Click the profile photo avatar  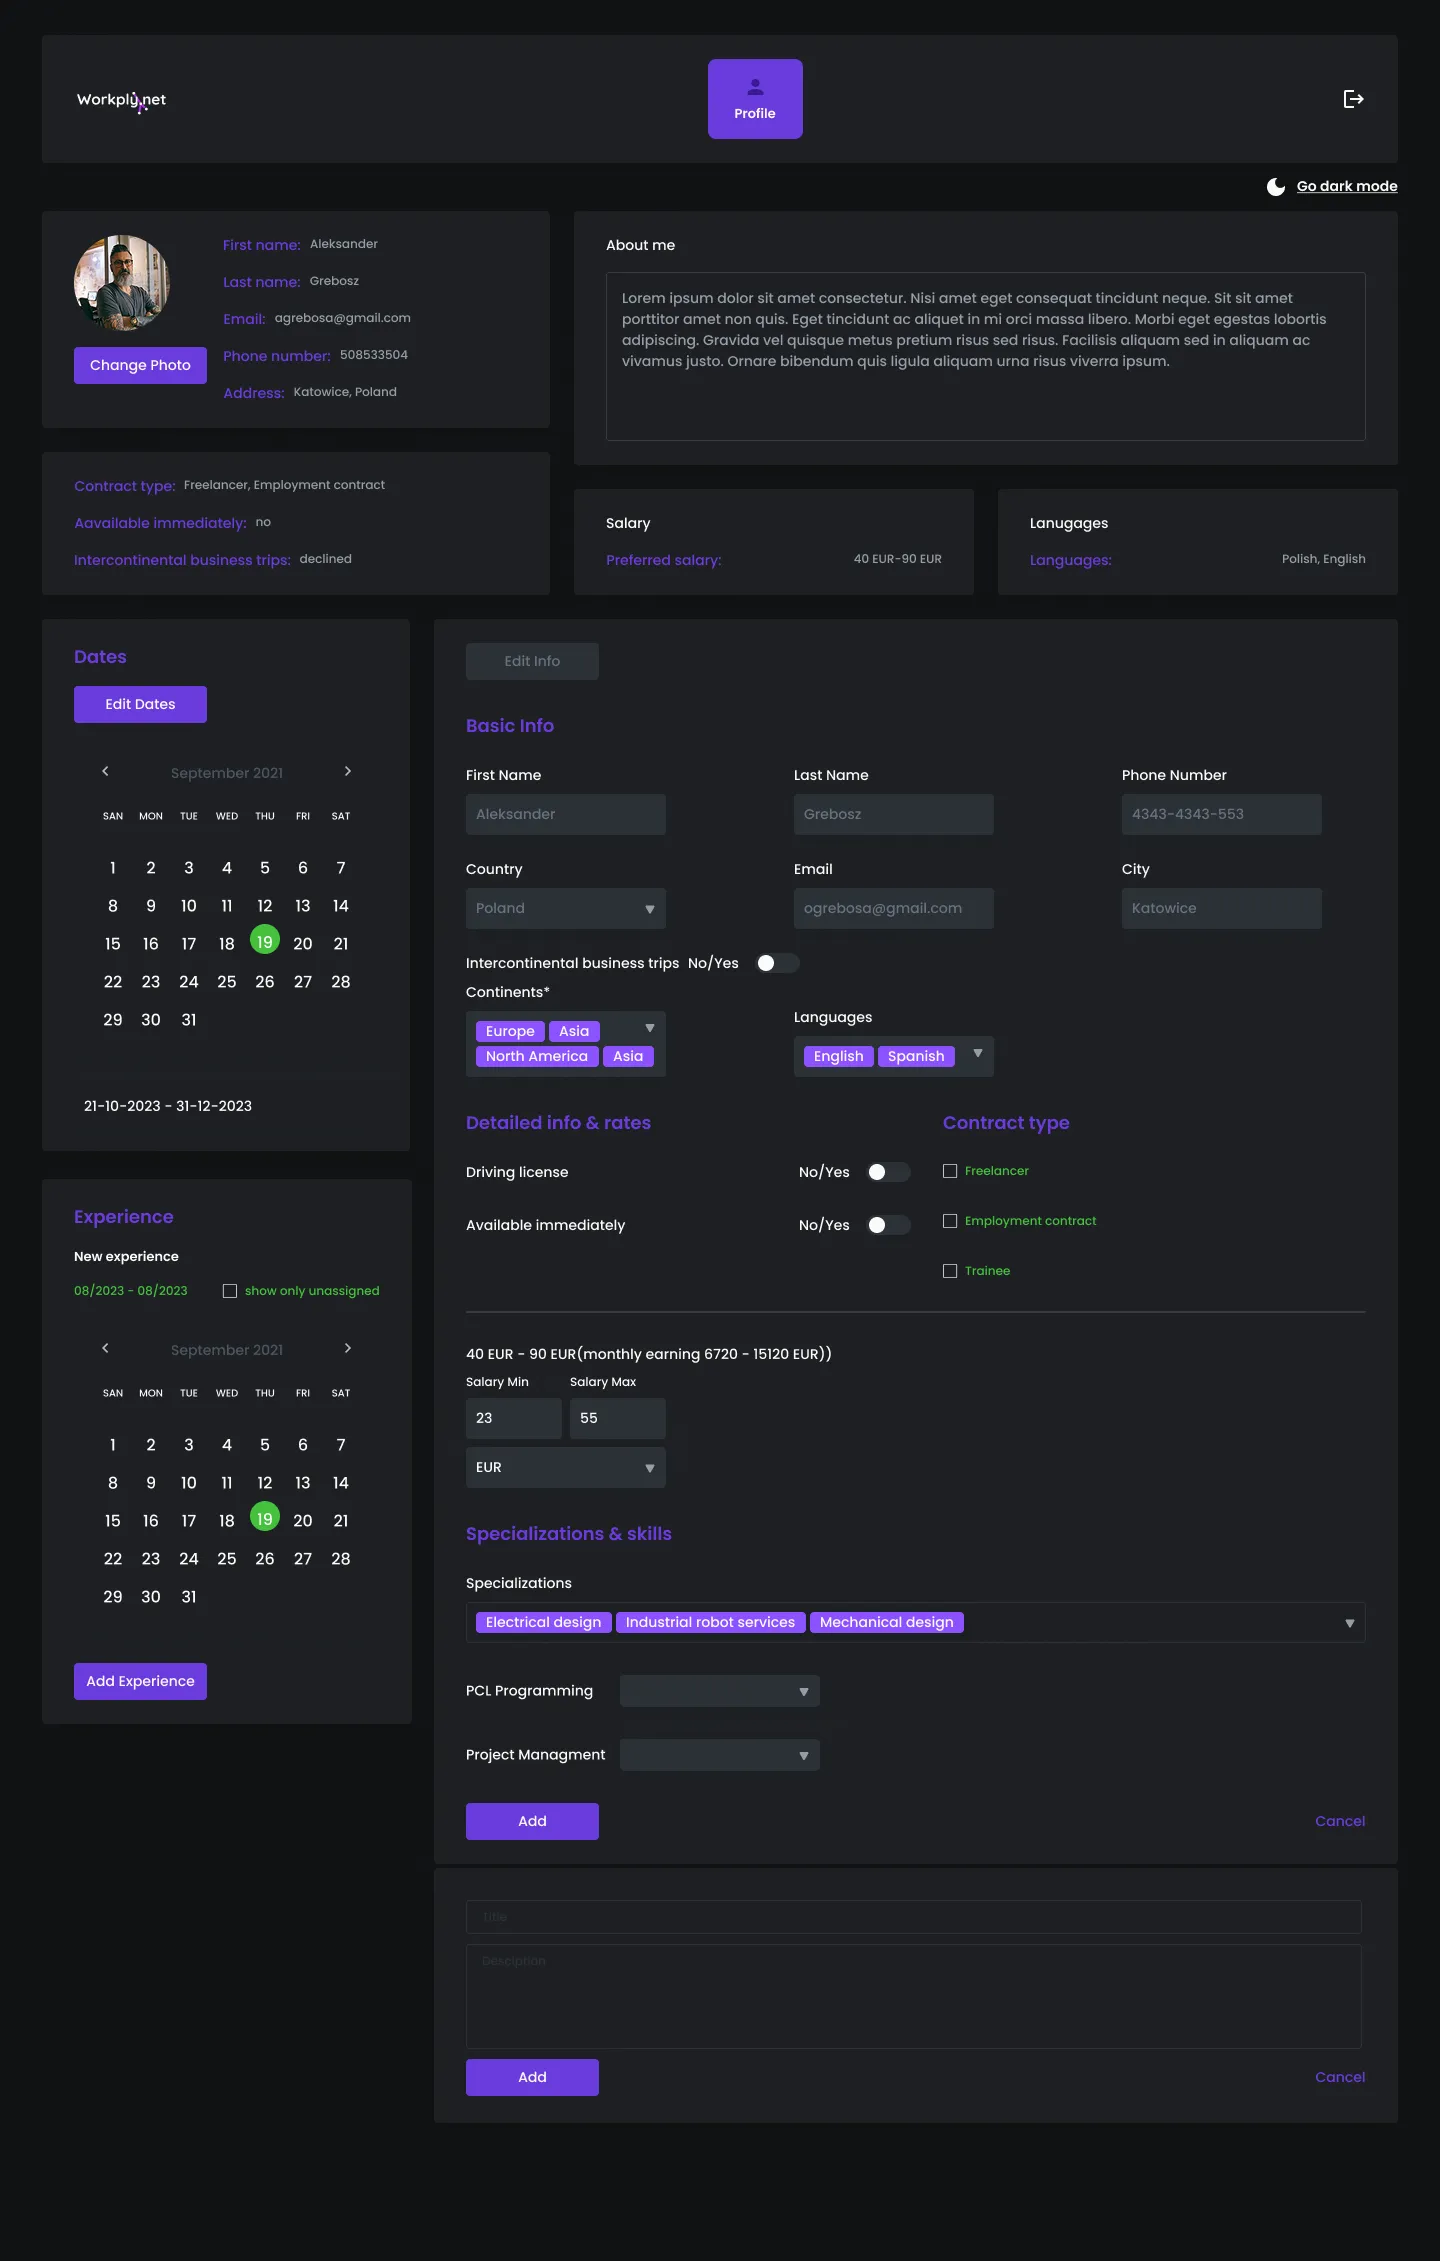(122, 283)
